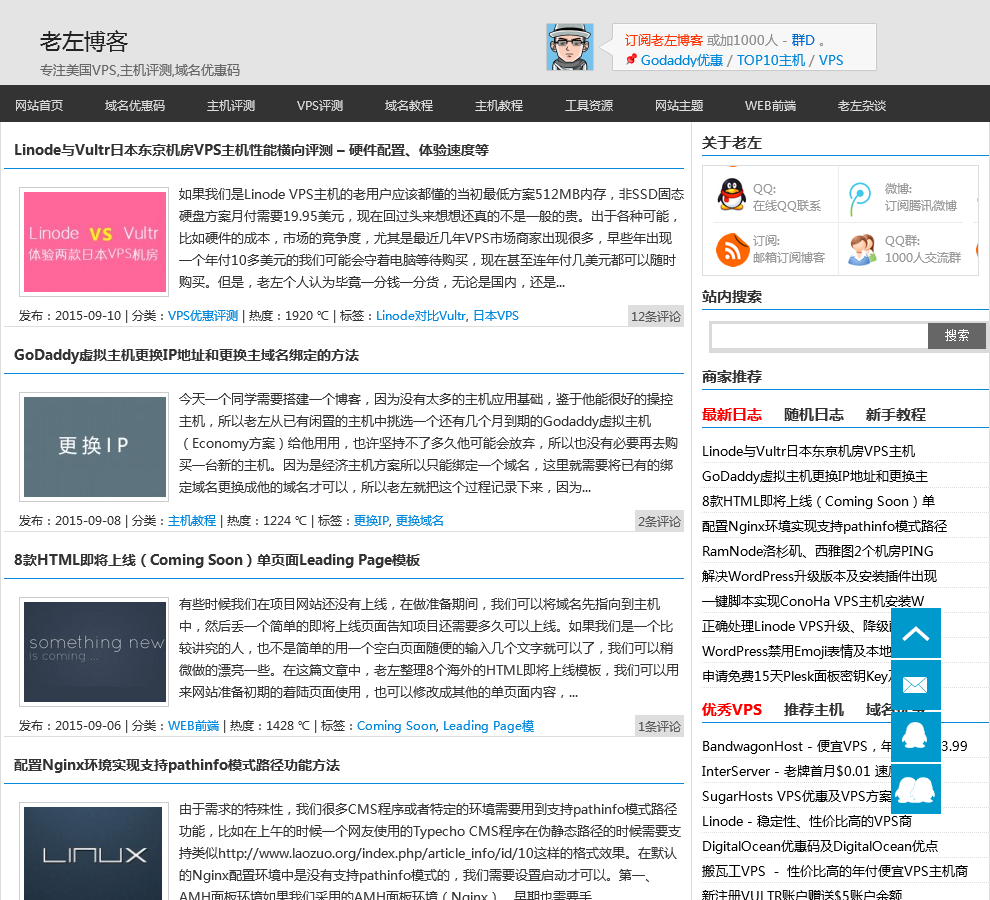Open 老左杂谈 navigation item
Image resolution: width=990 pixels, height=900 pixels.
[x=862, y=105]
